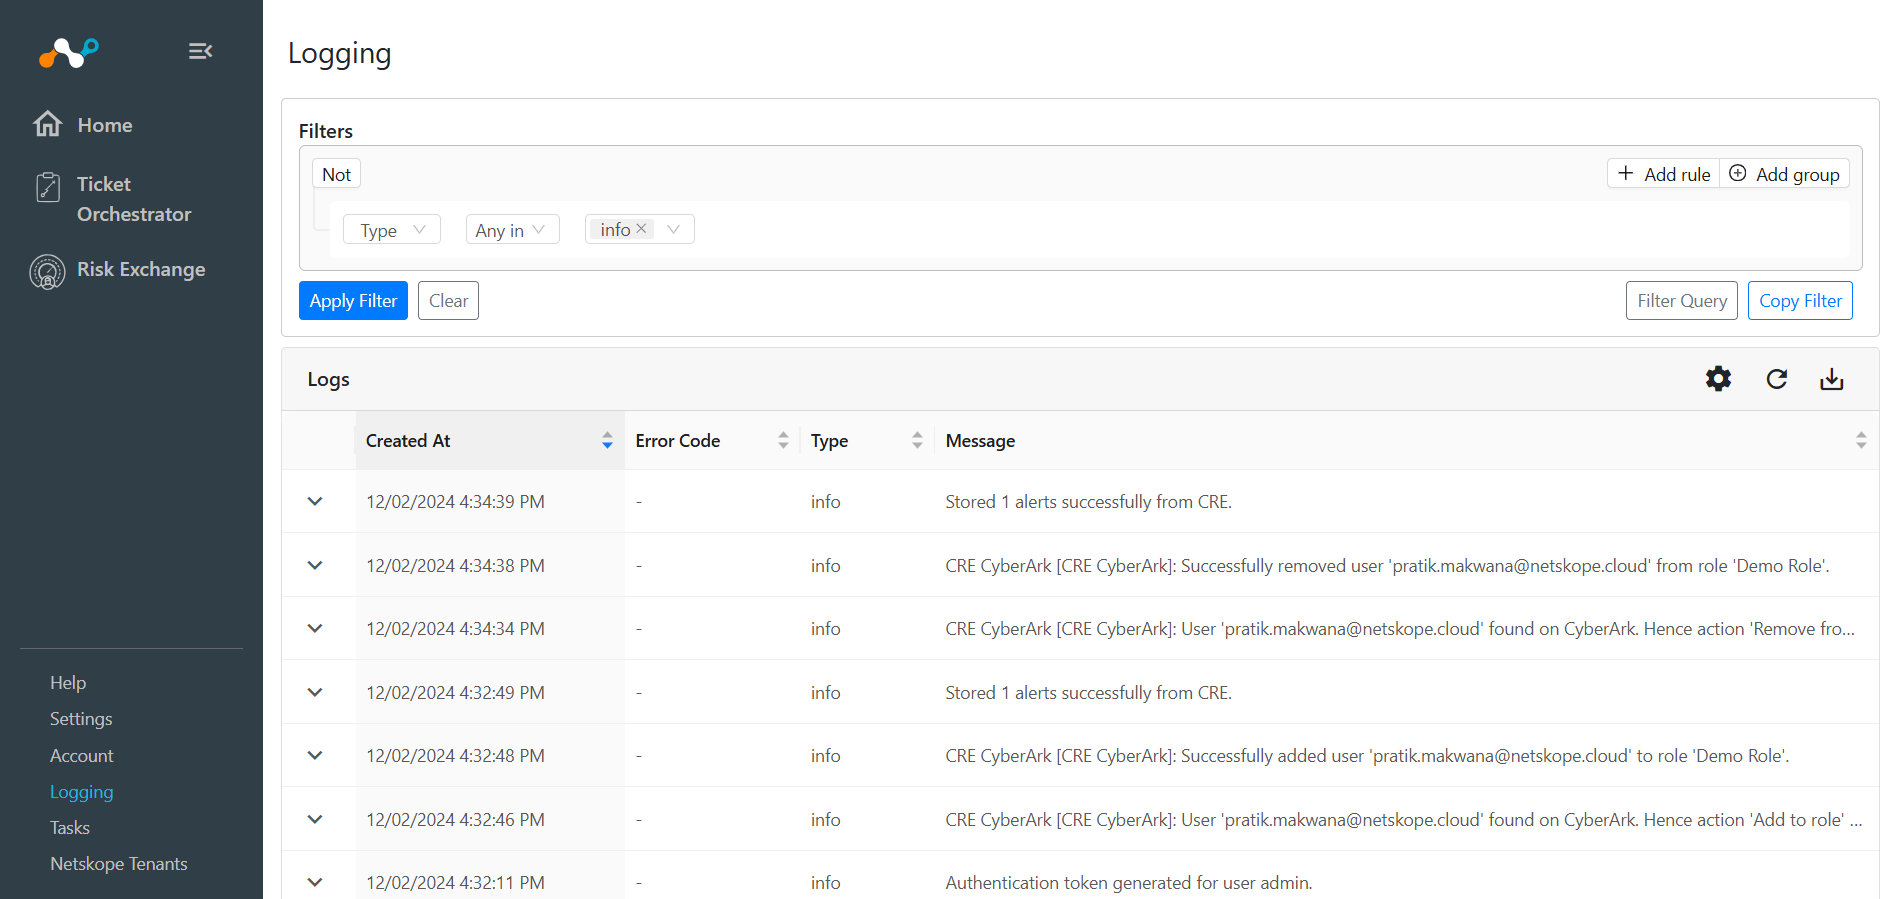Click the Logging page heading

click(339, 54)
